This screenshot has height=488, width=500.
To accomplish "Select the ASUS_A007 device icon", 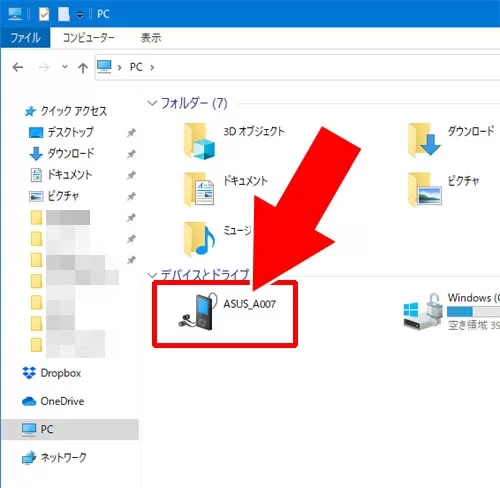I will 198,312.
